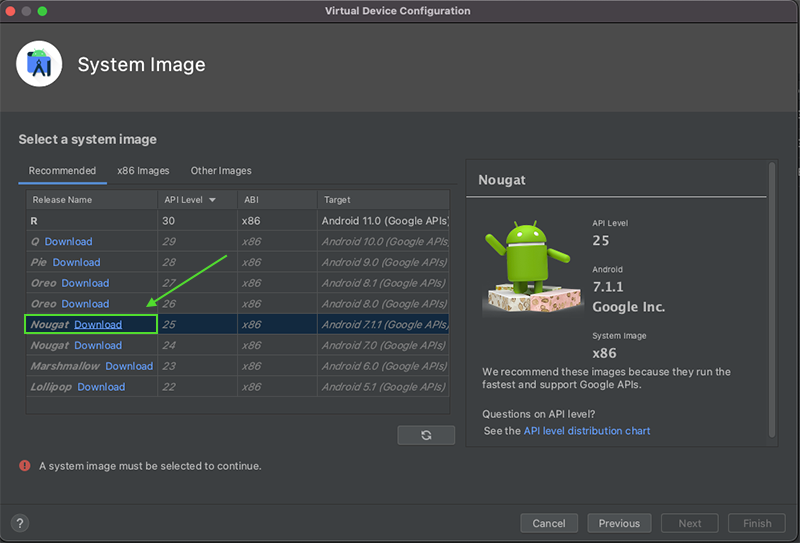Download the Marshmallow system image
The width and height of the screenshot is (800, 543).
pyautogui.click(x=129, y=366)
